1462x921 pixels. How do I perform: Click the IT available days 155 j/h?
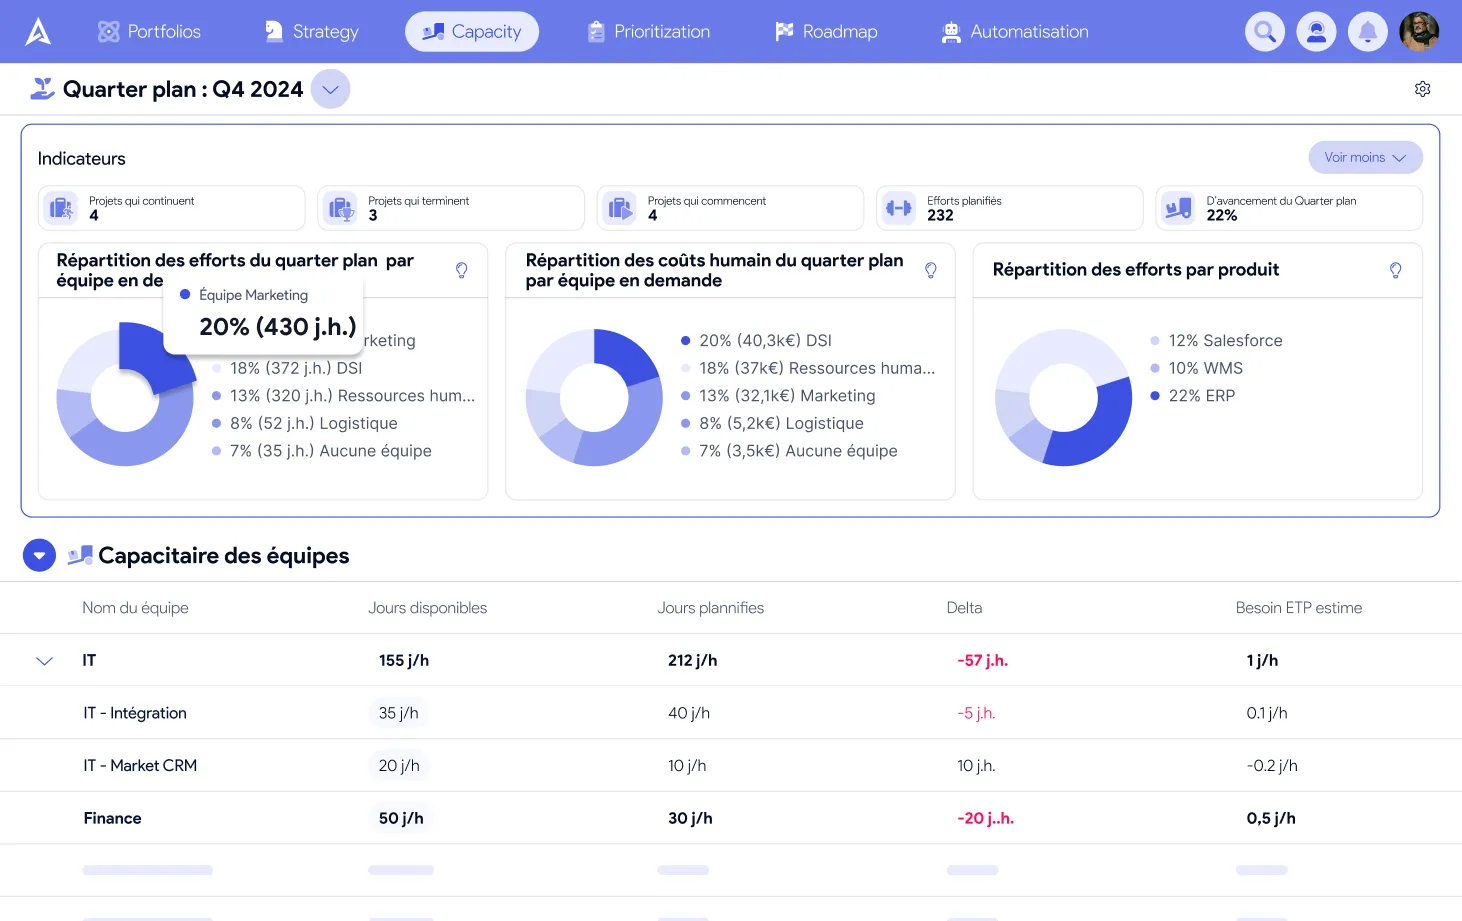click(x=404, y=661)
